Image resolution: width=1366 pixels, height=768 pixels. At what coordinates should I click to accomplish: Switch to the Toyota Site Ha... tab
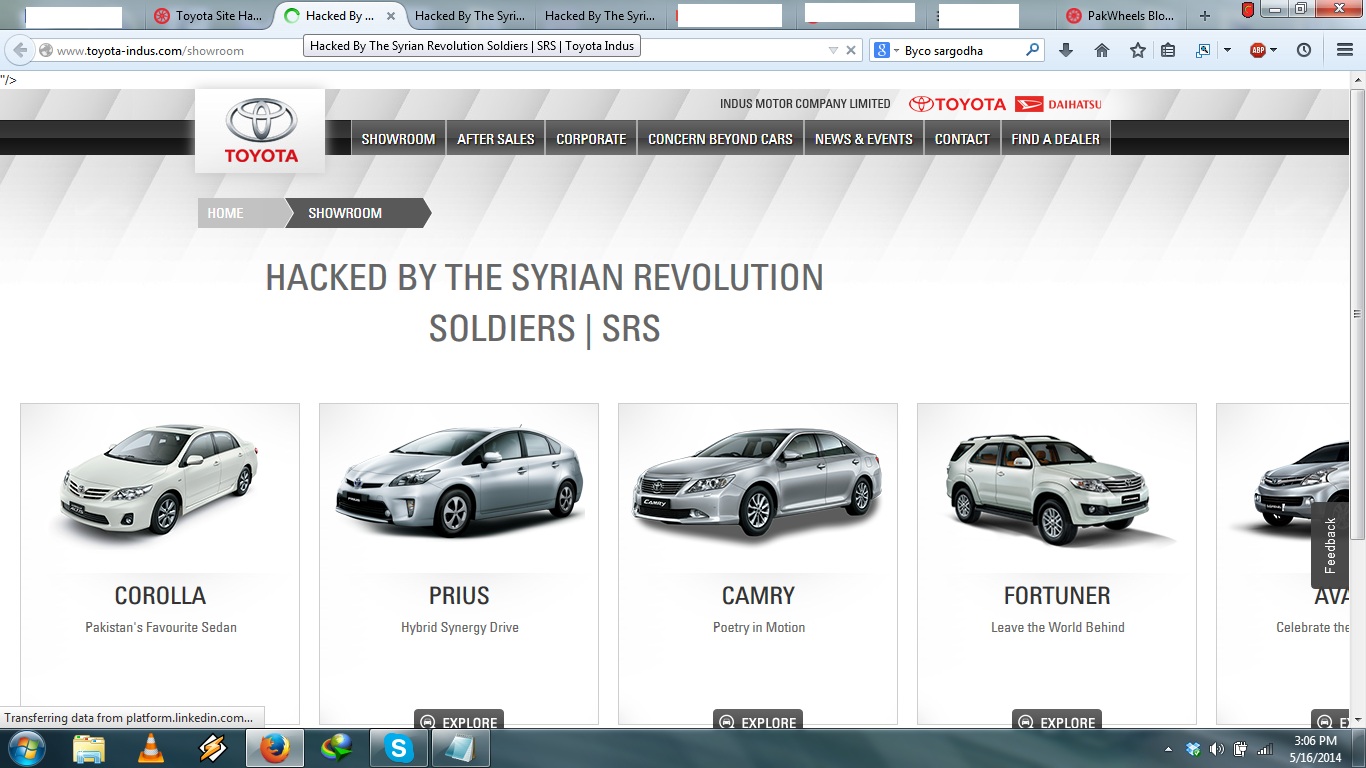[209, 16]
